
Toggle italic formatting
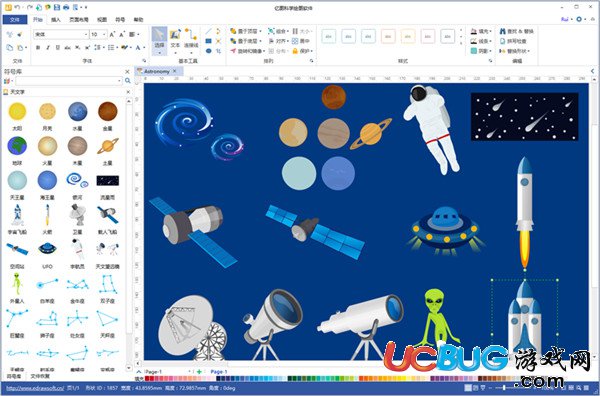click(x=48, y=48)
